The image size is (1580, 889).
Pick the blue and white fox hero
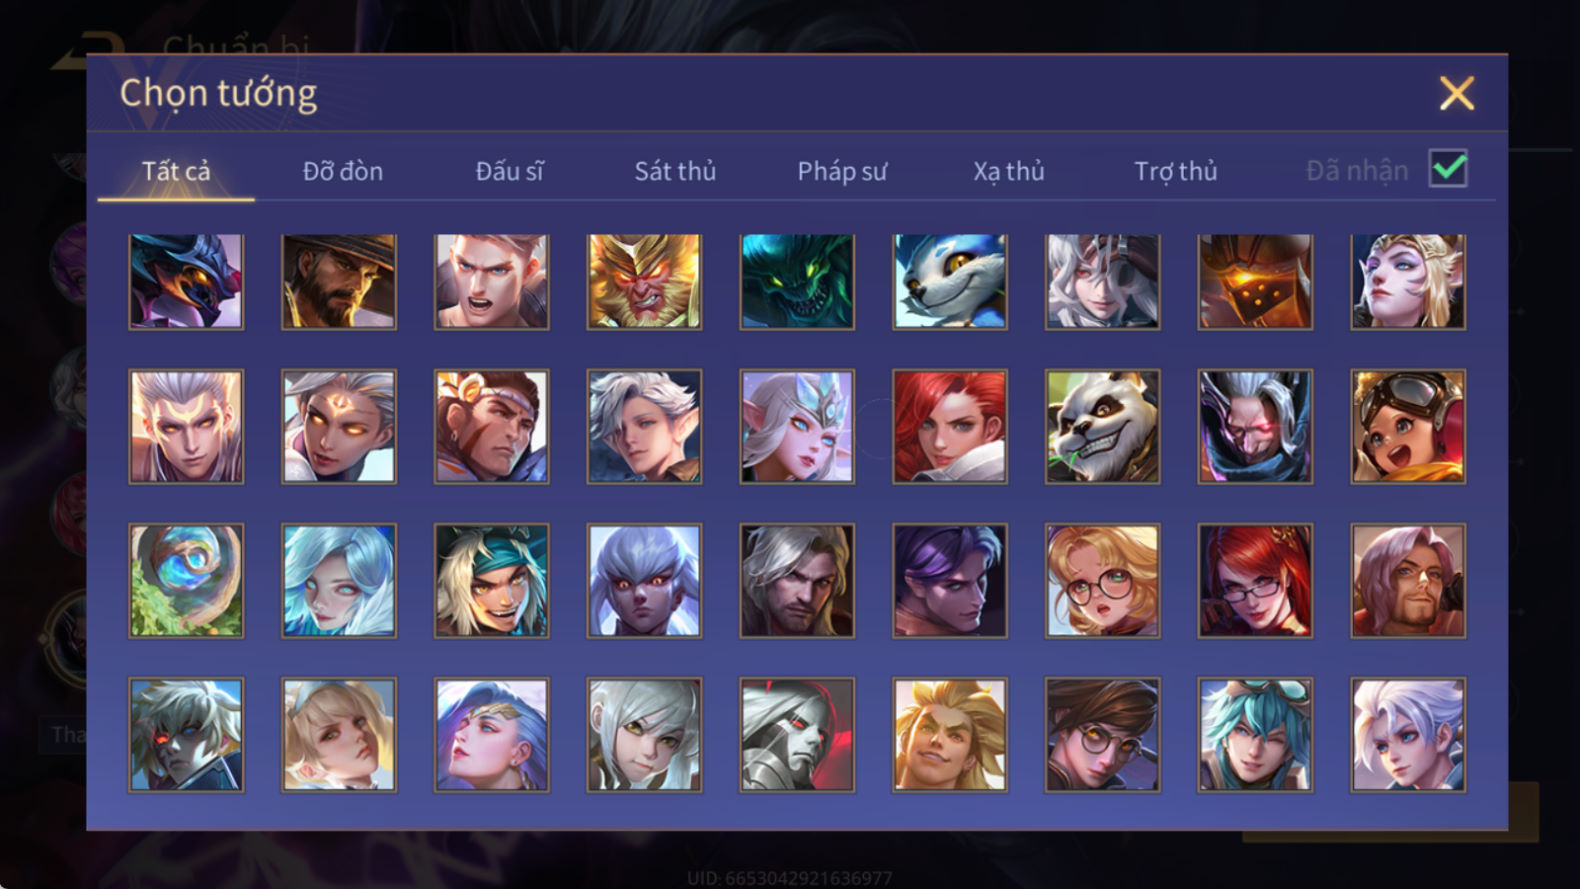tap(950, 282)
